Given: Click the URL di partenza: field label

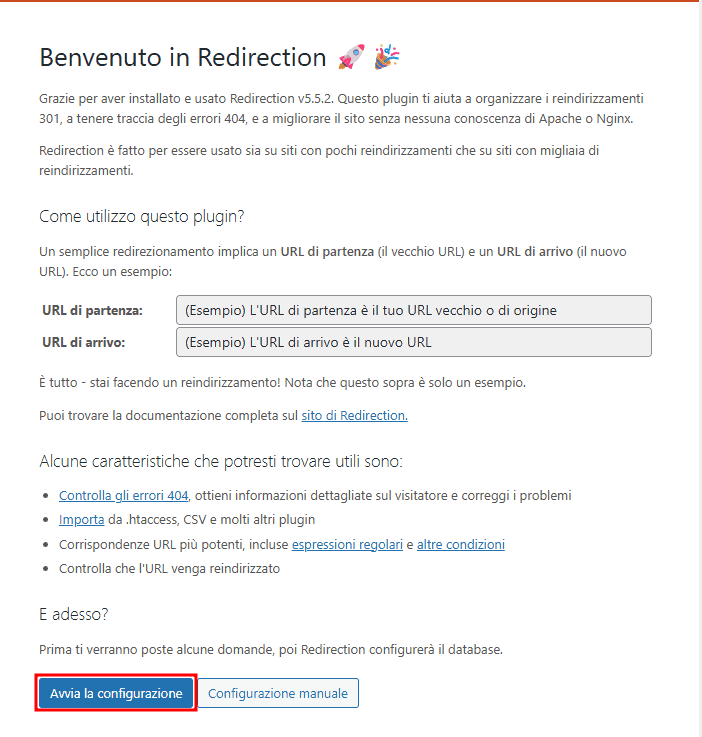Looking at the screenshot, I should (x=93, y=310).
